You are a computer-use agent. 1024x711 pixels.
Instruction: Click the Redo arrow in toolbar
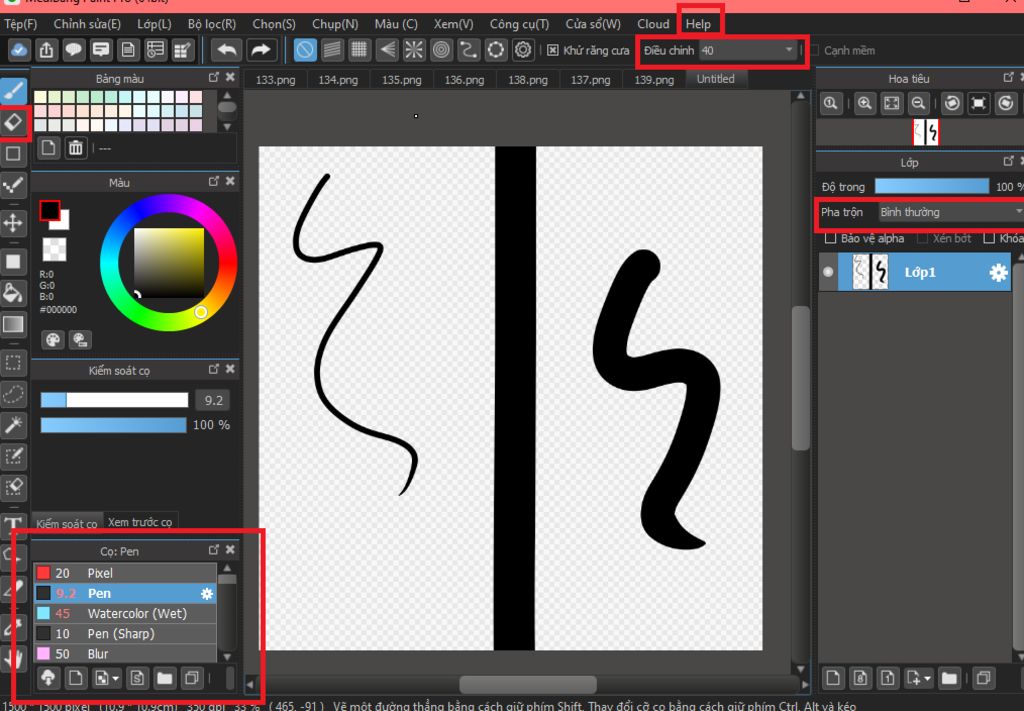click(261, 50)
